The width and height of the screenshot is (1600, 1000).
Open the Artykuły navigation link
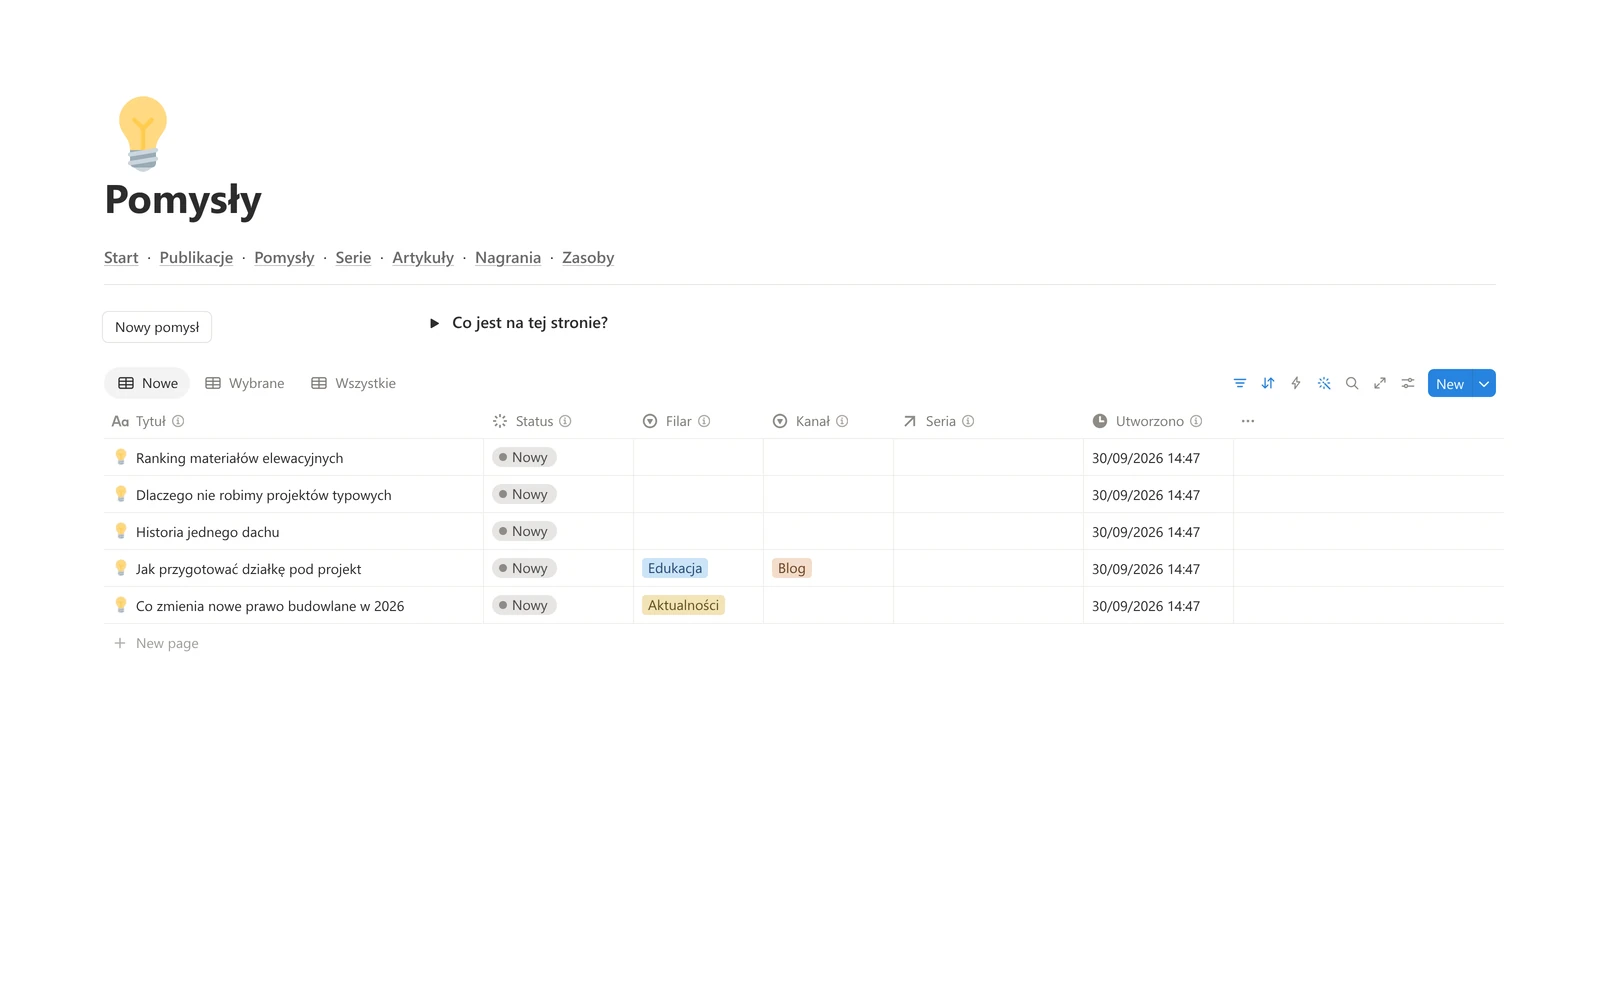tap(423, 257)
